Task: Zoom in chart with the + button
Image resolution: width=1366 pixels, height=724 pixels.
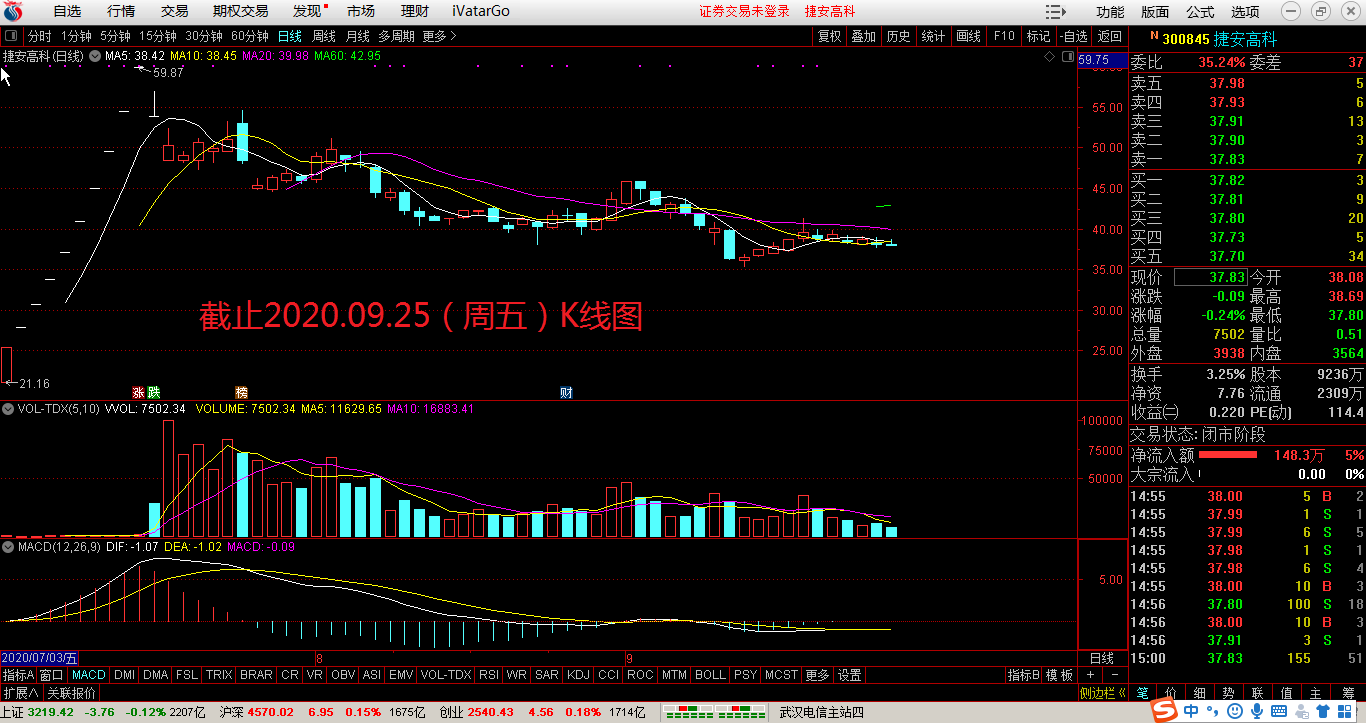Action: pyautogui.click(x=1090, y=675)
